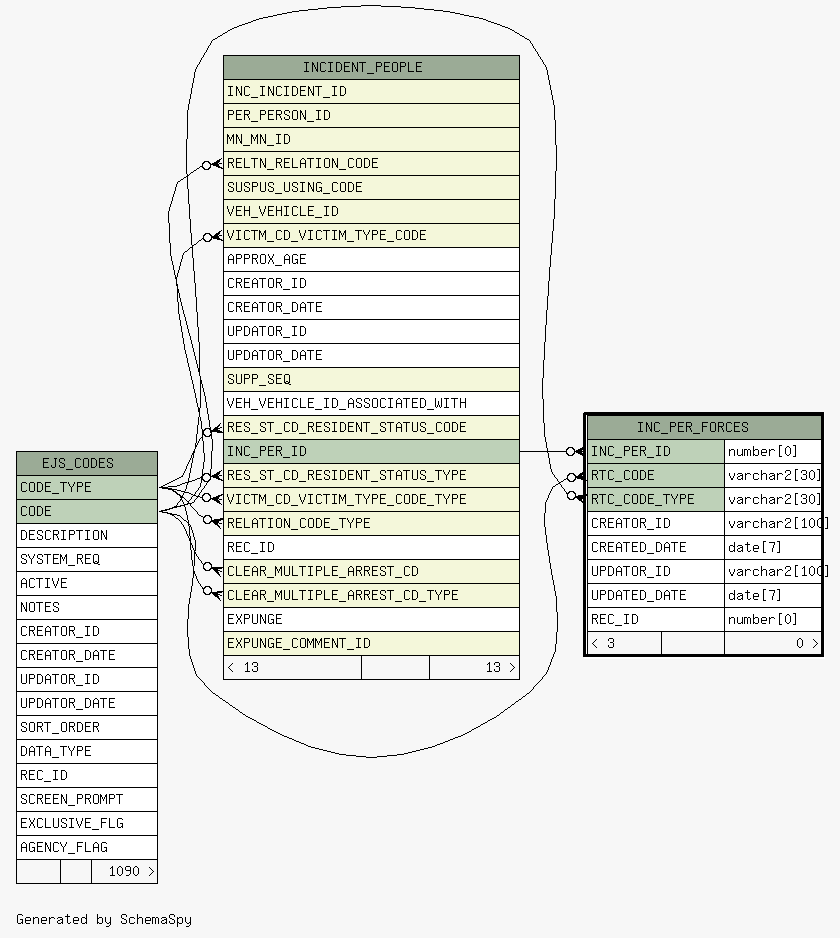Click 'date[7]' type beside CREATED_DATE
Image resolution: width=840 pixels, height=938 pixels.
(773, 547)
